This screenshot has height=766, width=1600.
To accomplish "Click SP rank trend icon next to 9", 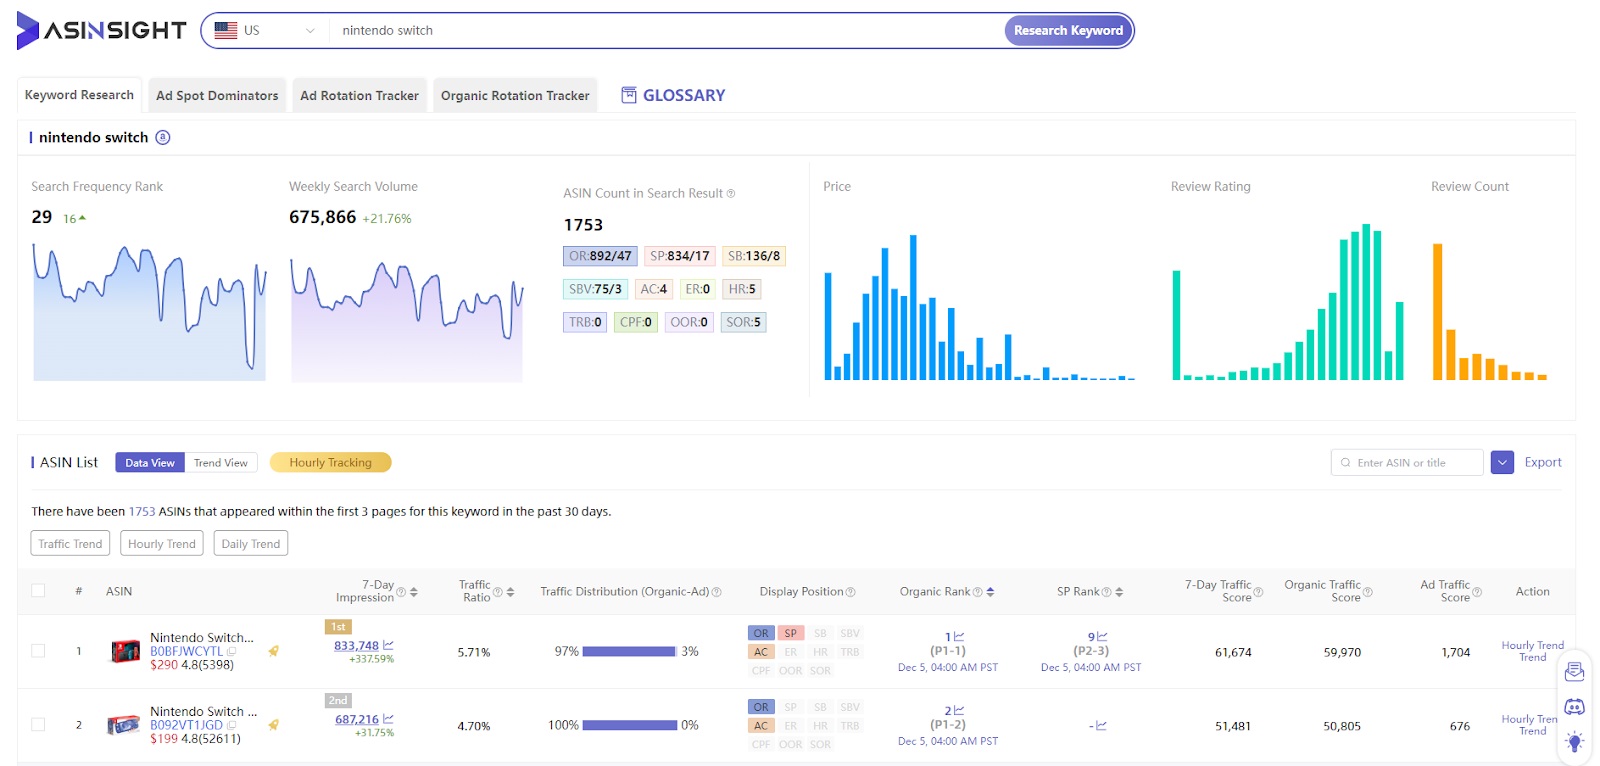I will [1102, 637].
